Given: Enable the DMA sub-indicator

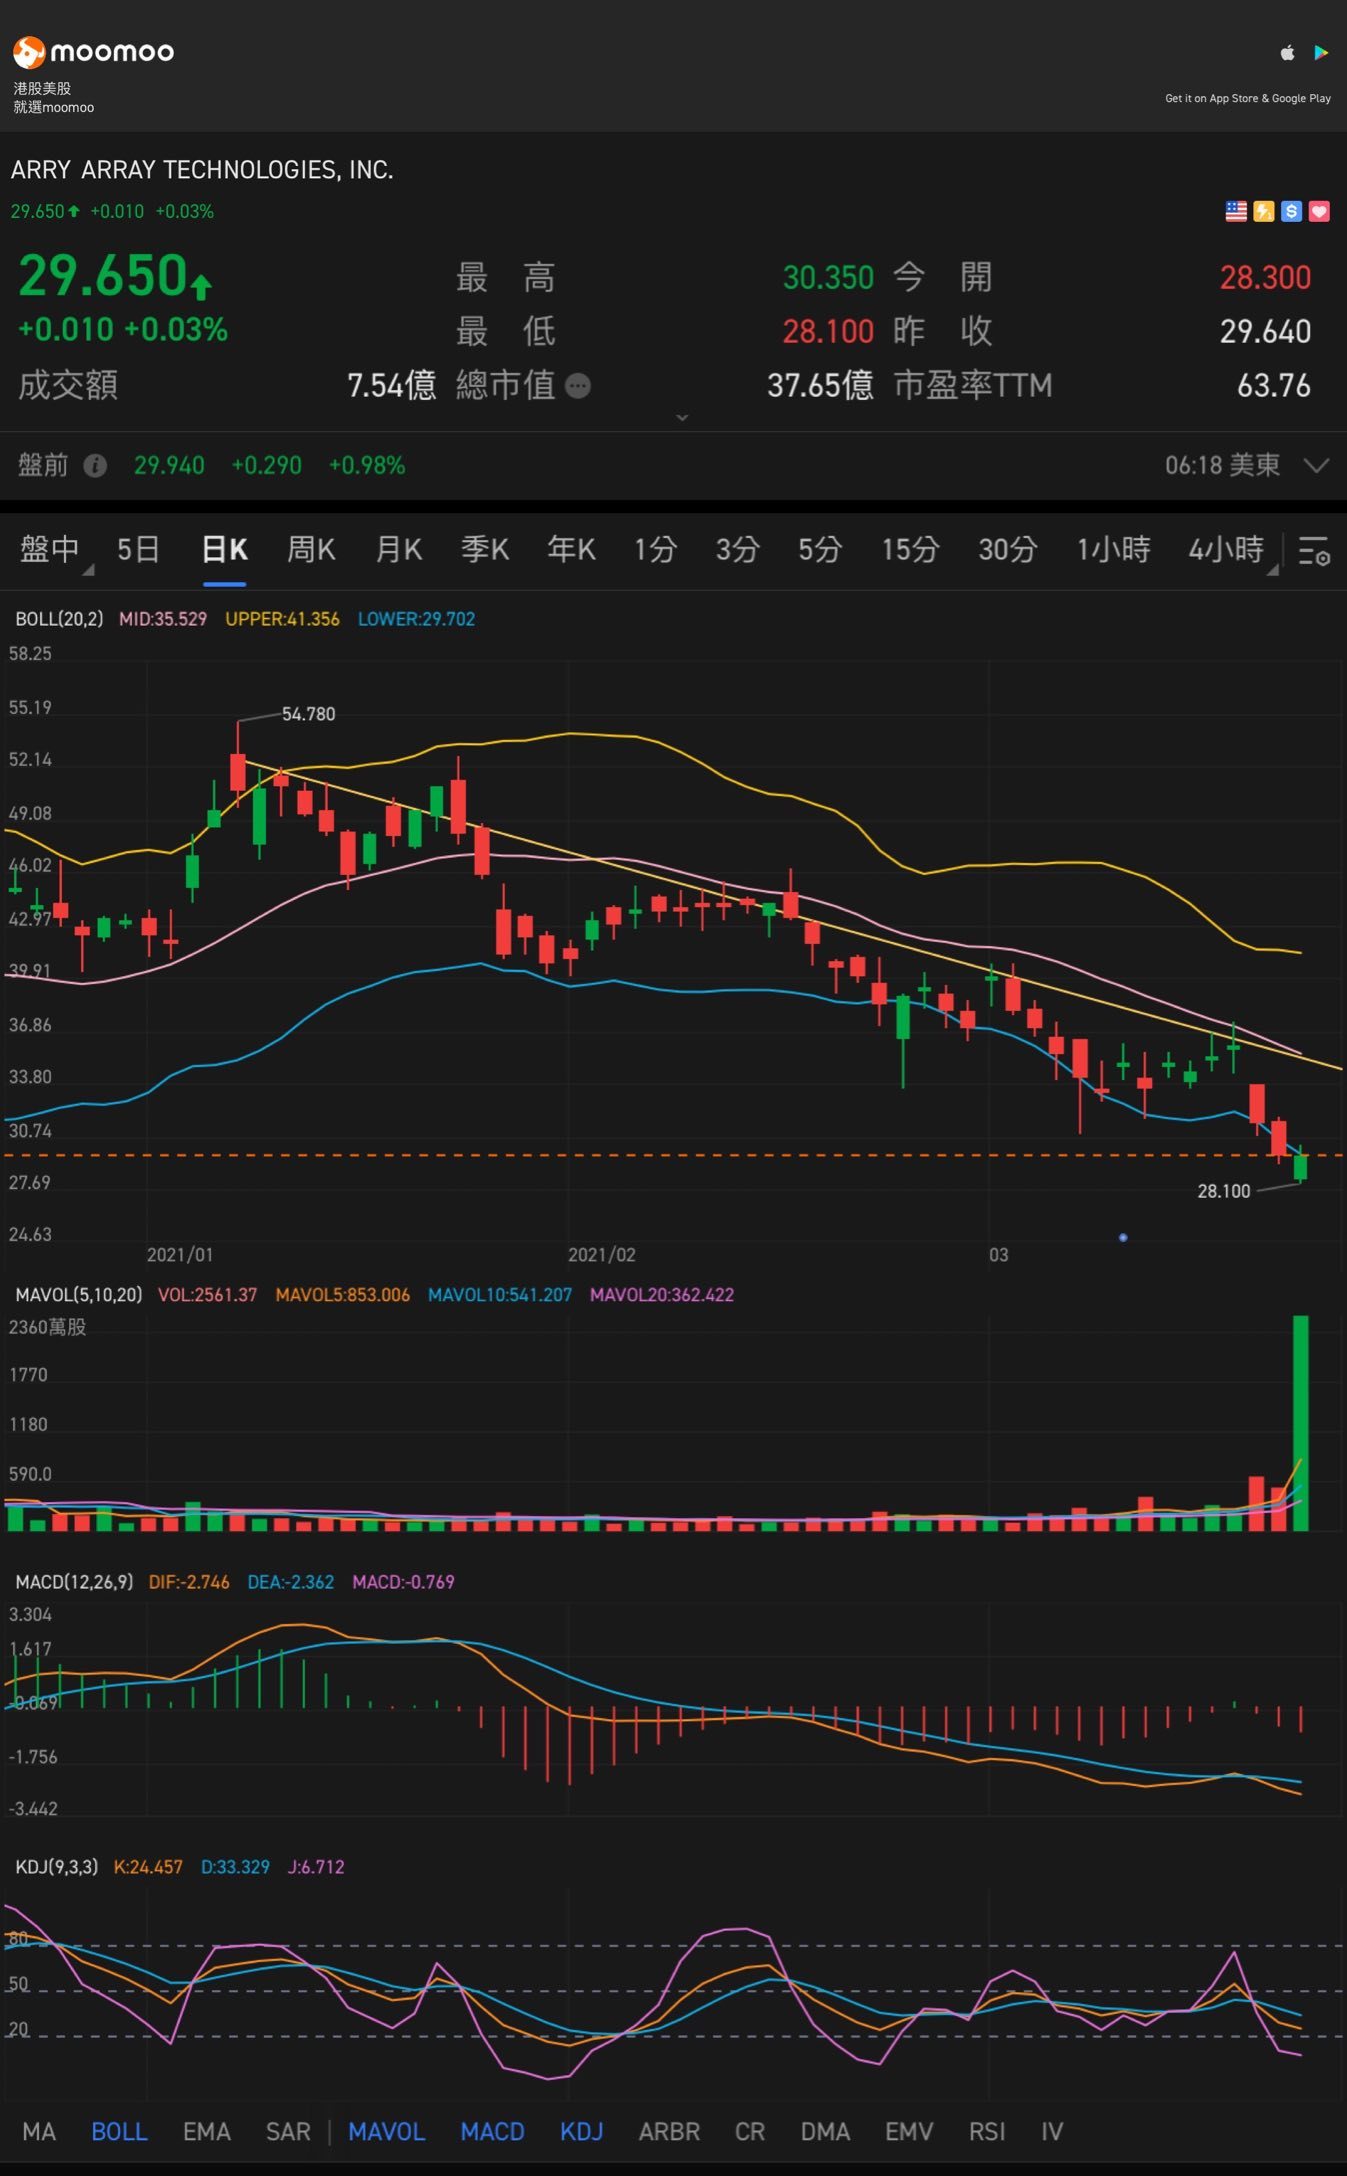Looking at the screenshot, I should [825, 2131].
